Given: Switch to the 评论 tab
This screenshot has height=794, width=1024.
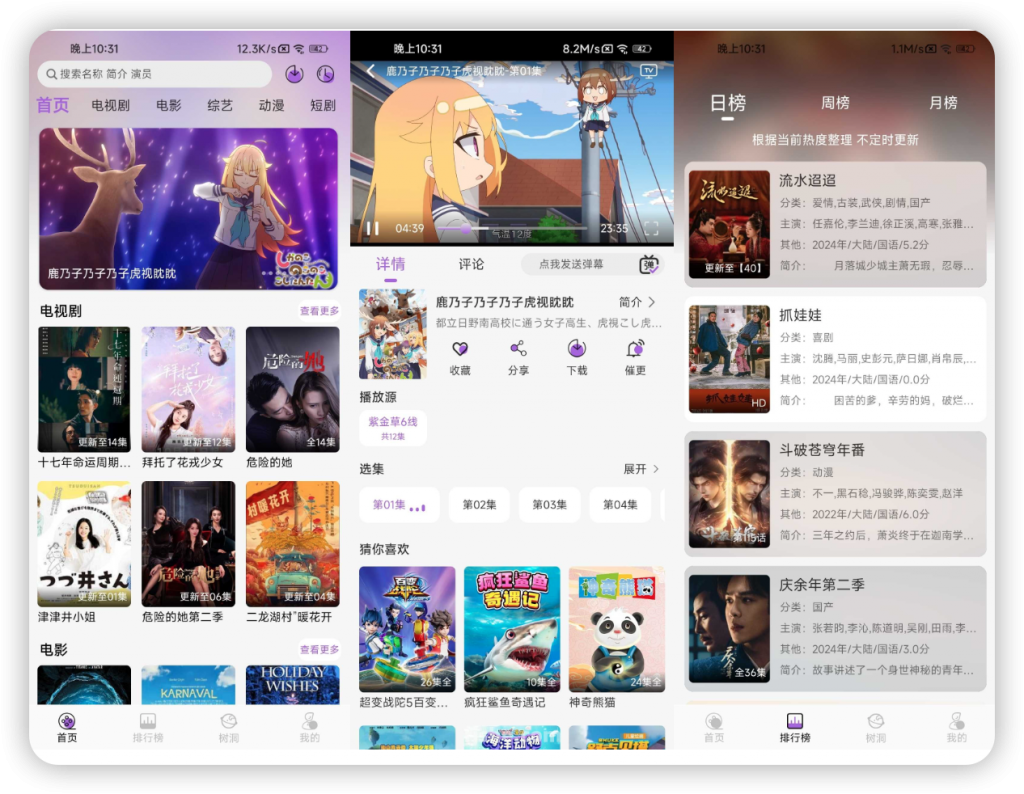Looking at the screenshot, I should point(471,264).
